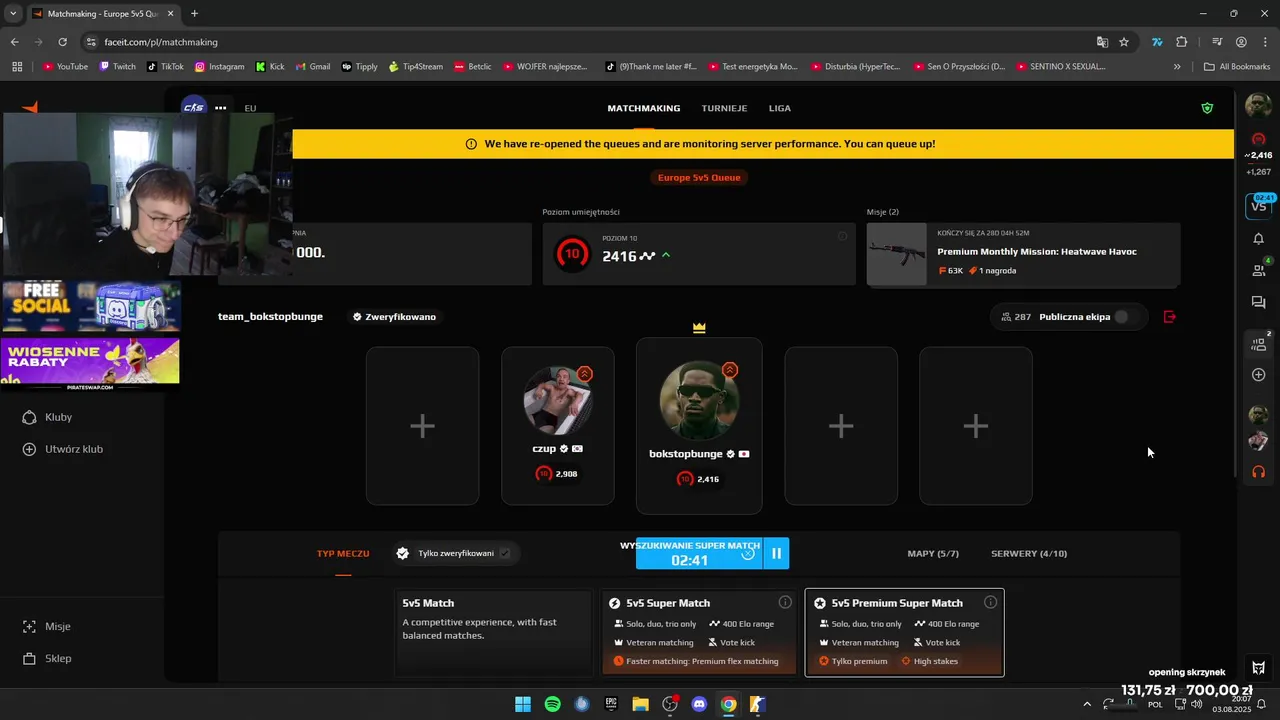The width and height of the screenshot is (1280, 720).
Task: Open the friends list icon
Action: point(1258,270)
